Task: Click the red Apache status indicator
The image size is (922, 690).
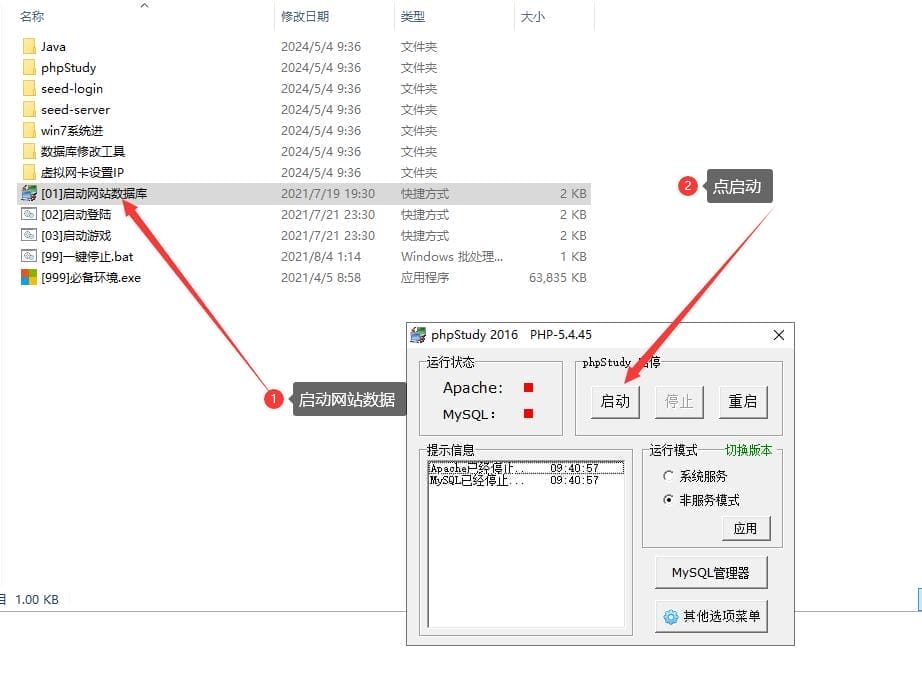Action: point(528,388)
